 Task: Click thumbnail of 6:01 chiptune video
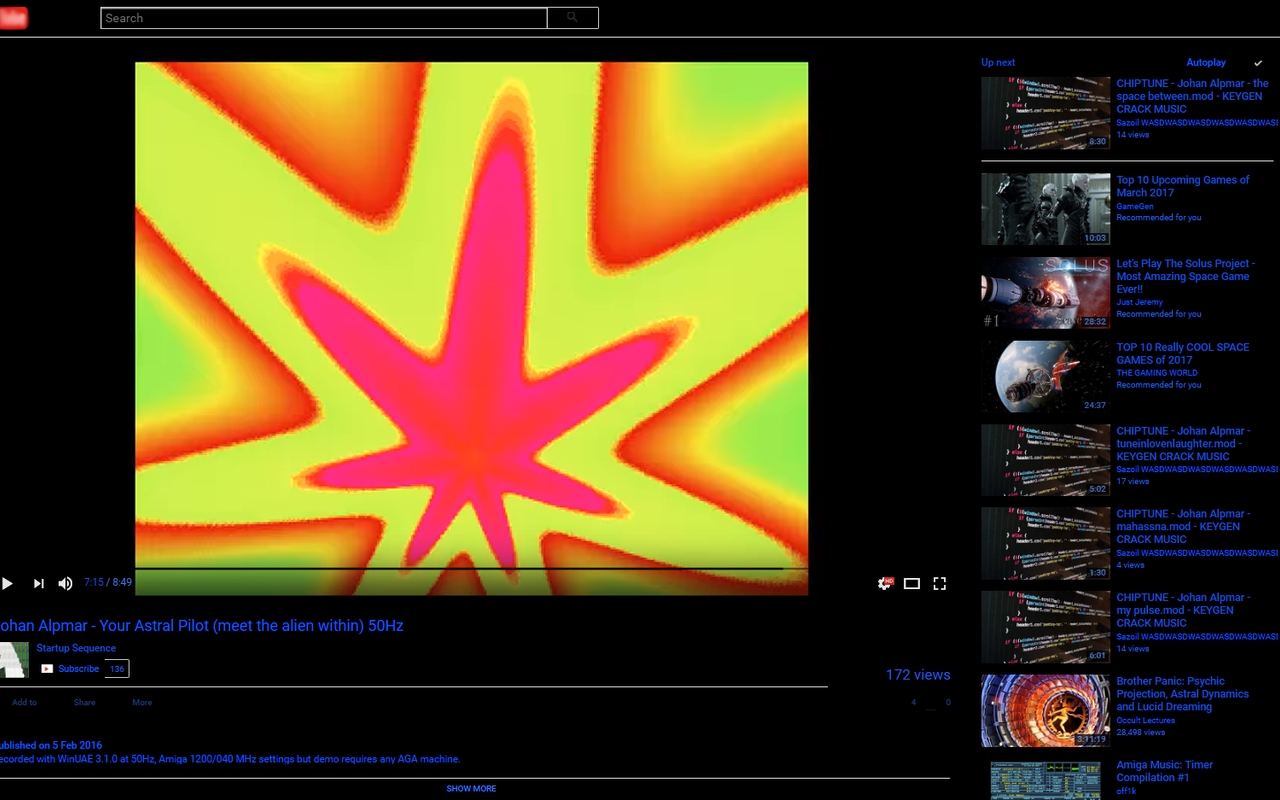tap(1046, 627)
